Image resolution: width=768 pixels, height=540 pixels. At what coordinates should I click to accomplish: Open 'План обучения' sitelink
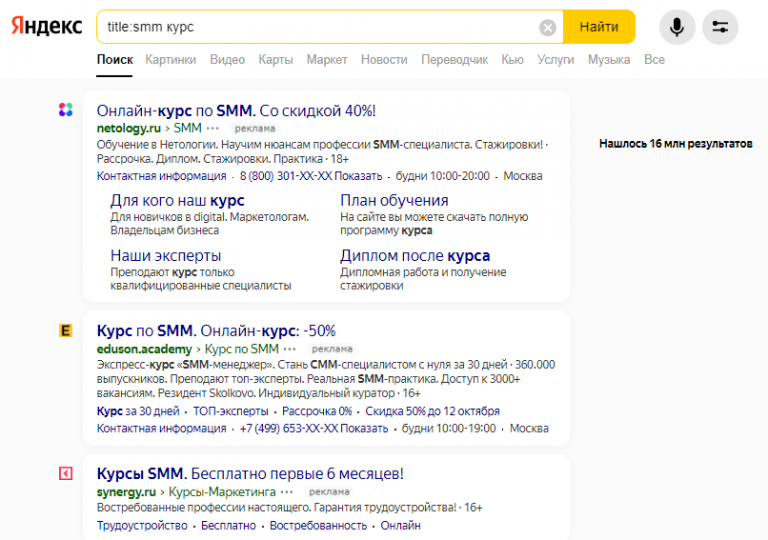point(394,200)
